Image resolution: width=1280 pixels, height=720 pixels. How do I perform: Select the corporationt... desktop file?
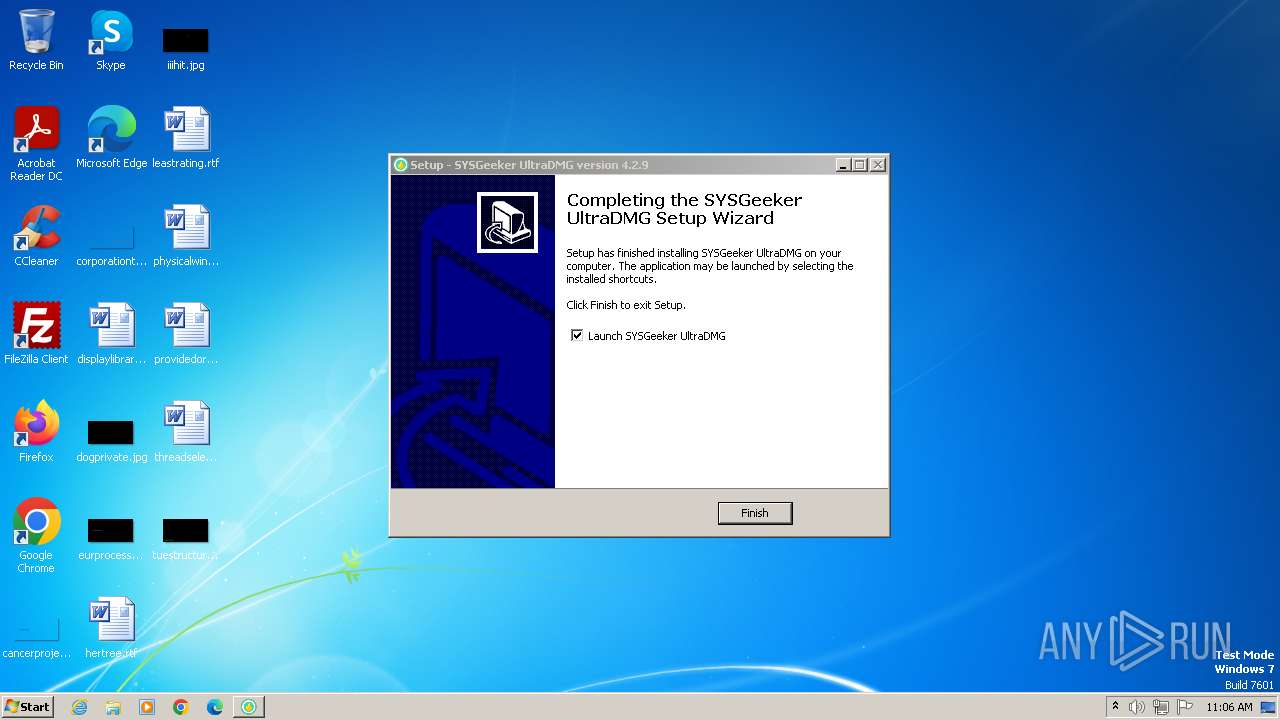click(111, 244)
